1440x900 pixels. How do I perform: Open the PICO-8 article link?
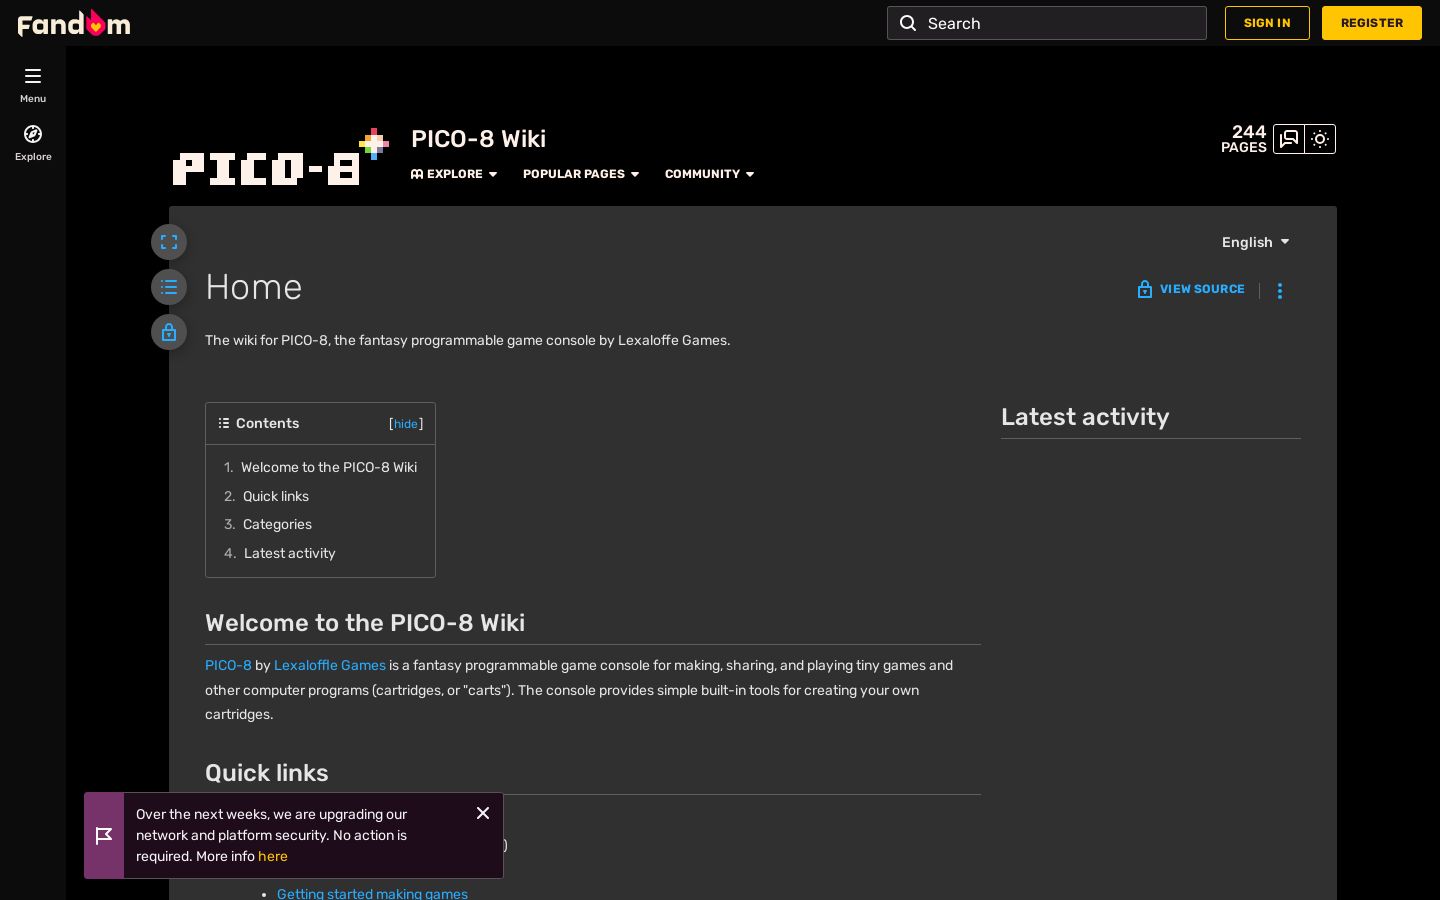pos(228,665)
